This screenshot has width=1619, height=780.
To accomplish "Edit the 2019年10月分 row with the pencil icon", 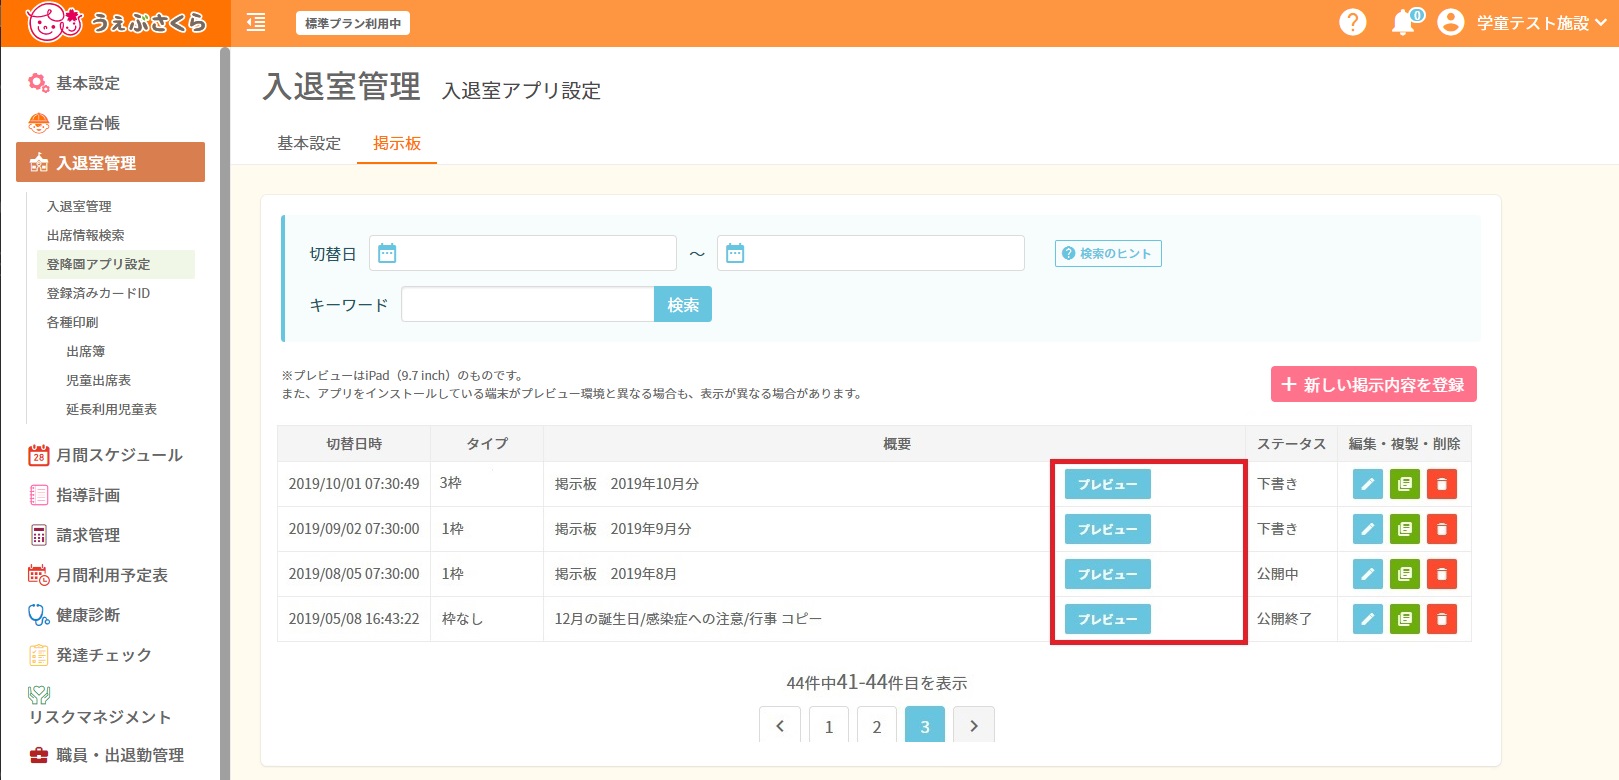I will (1368, 484).
